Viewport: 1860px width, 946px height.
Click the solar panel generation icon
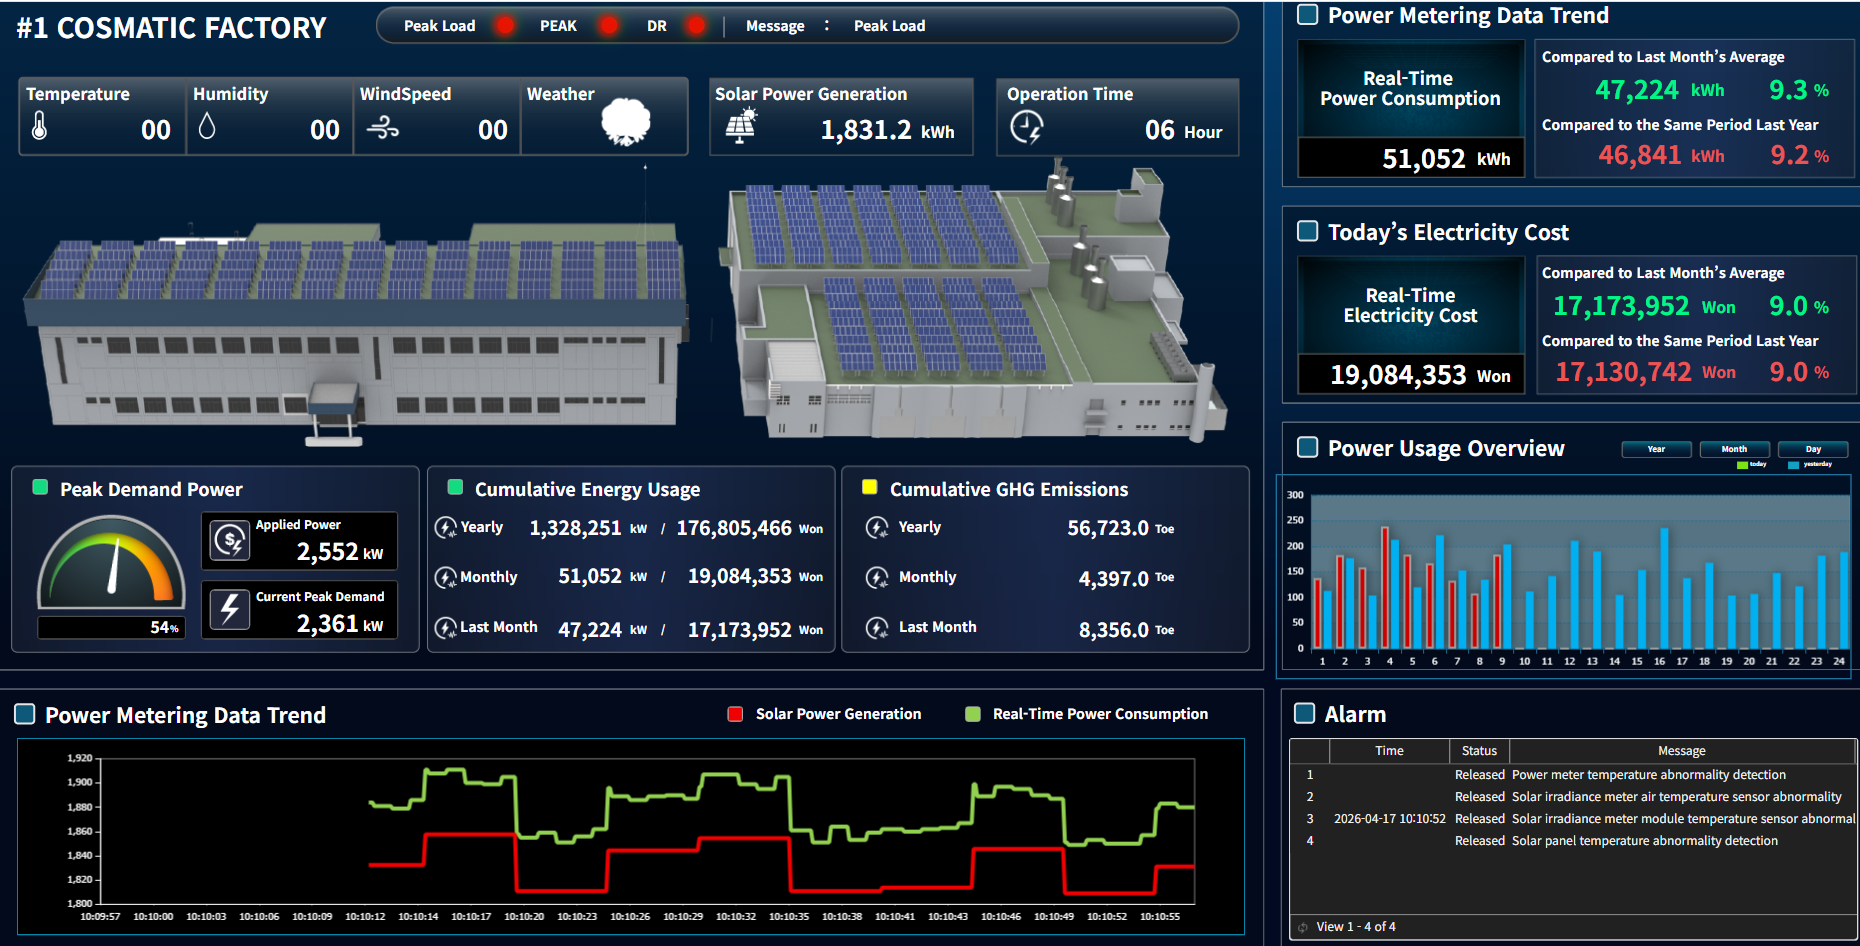pyautogui.click(x=741, y=127)
